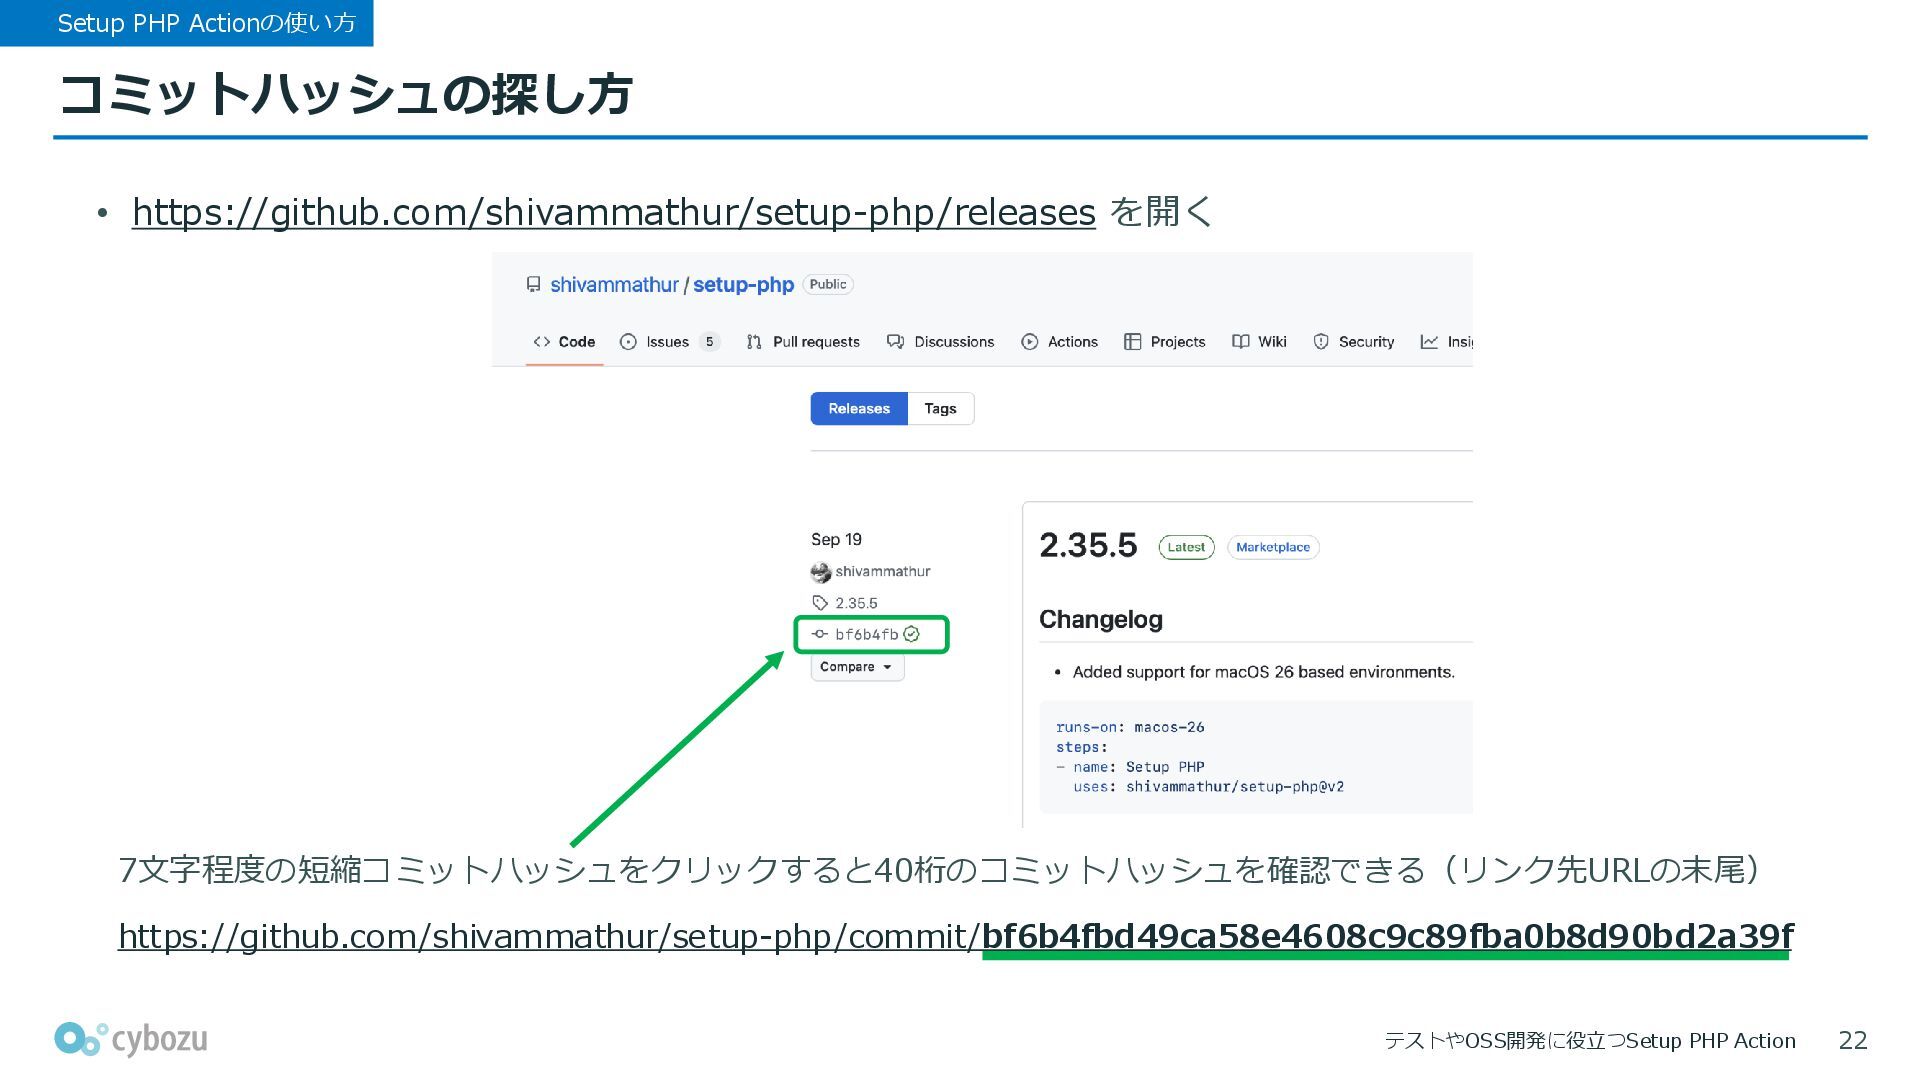
Task: Open the Compare dropdown
Action: coord(857,667)
